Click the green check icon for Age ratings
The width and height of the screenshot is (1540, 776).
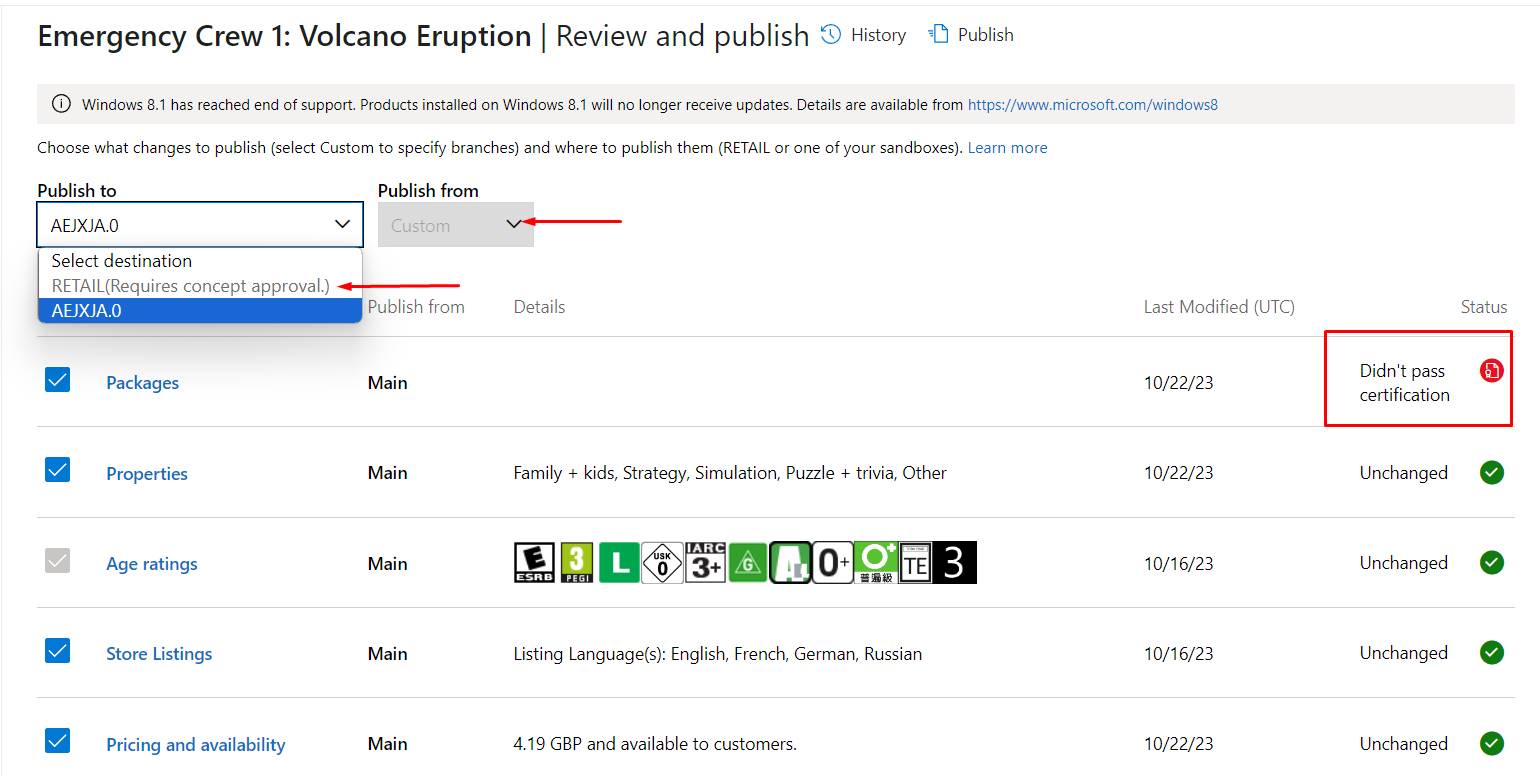click(x=1492, y=563)
